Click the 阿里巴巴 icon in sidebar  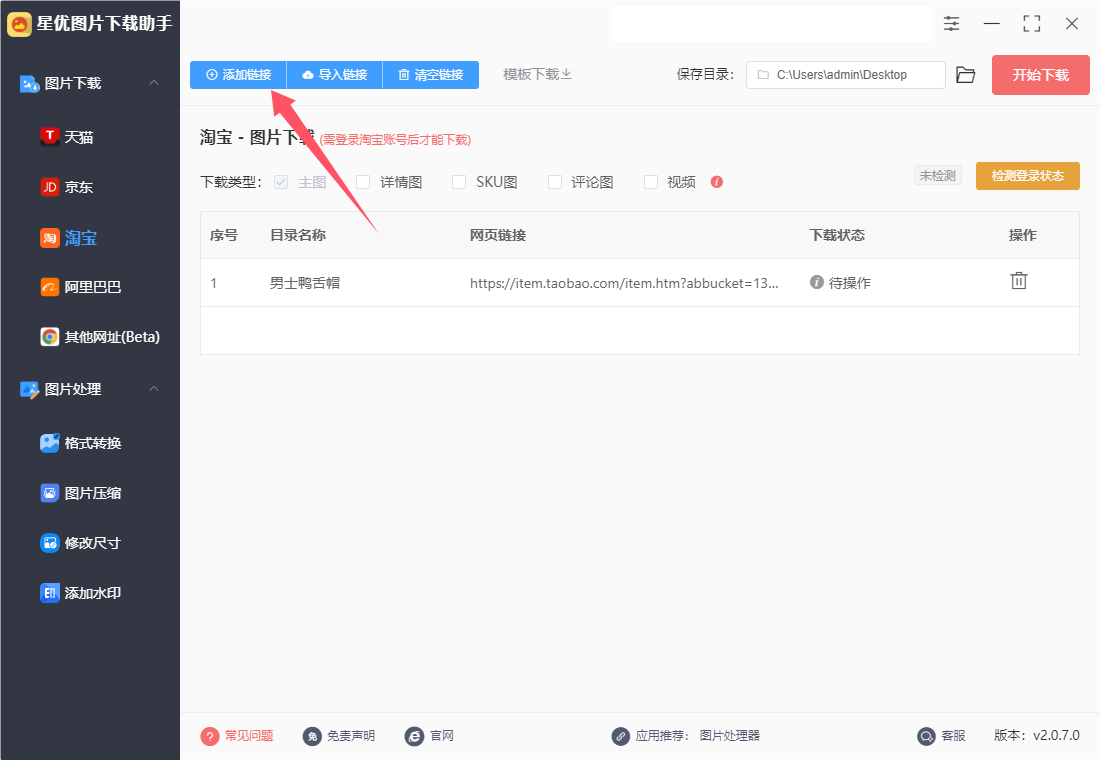click(x=49, y=287)
